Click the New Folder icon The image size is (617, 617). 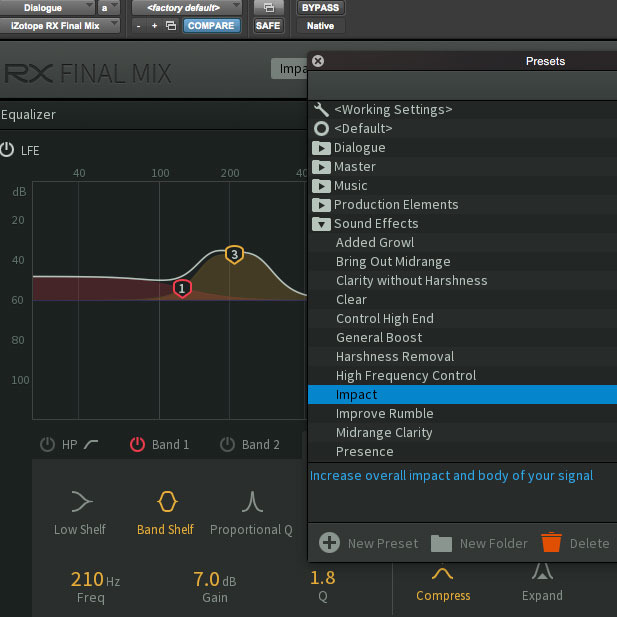click(441, 543)
